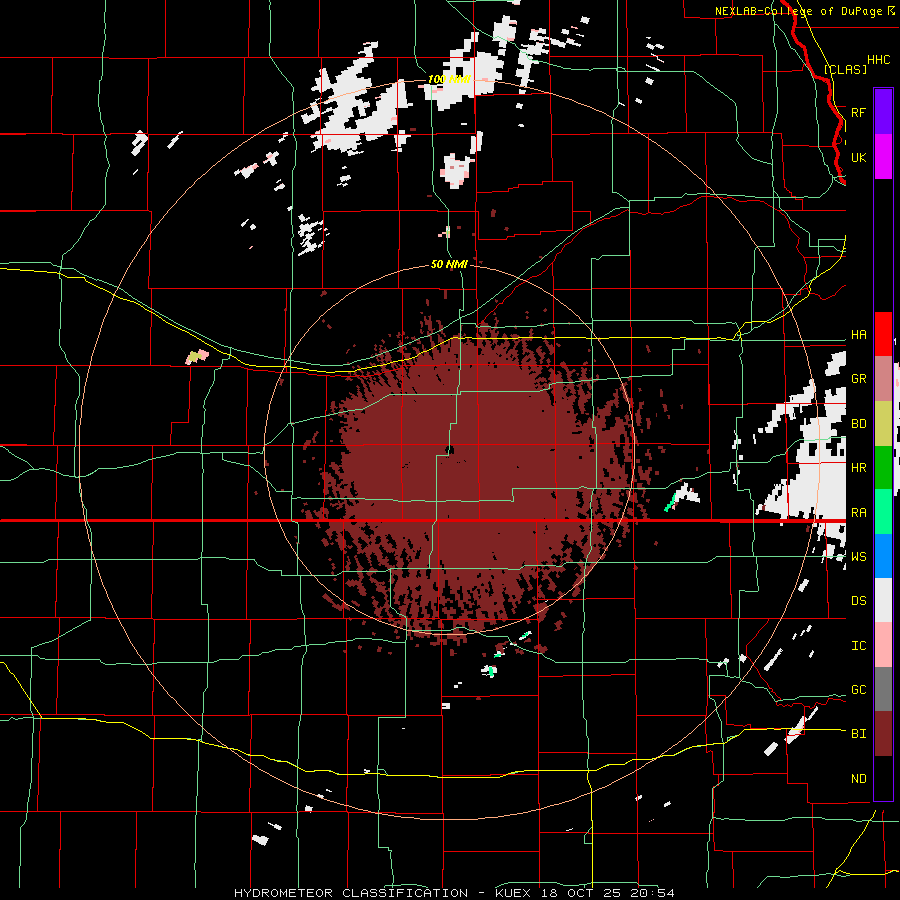Pick the dark green HR legend swatch
The image size is (900, 900).
883,467
